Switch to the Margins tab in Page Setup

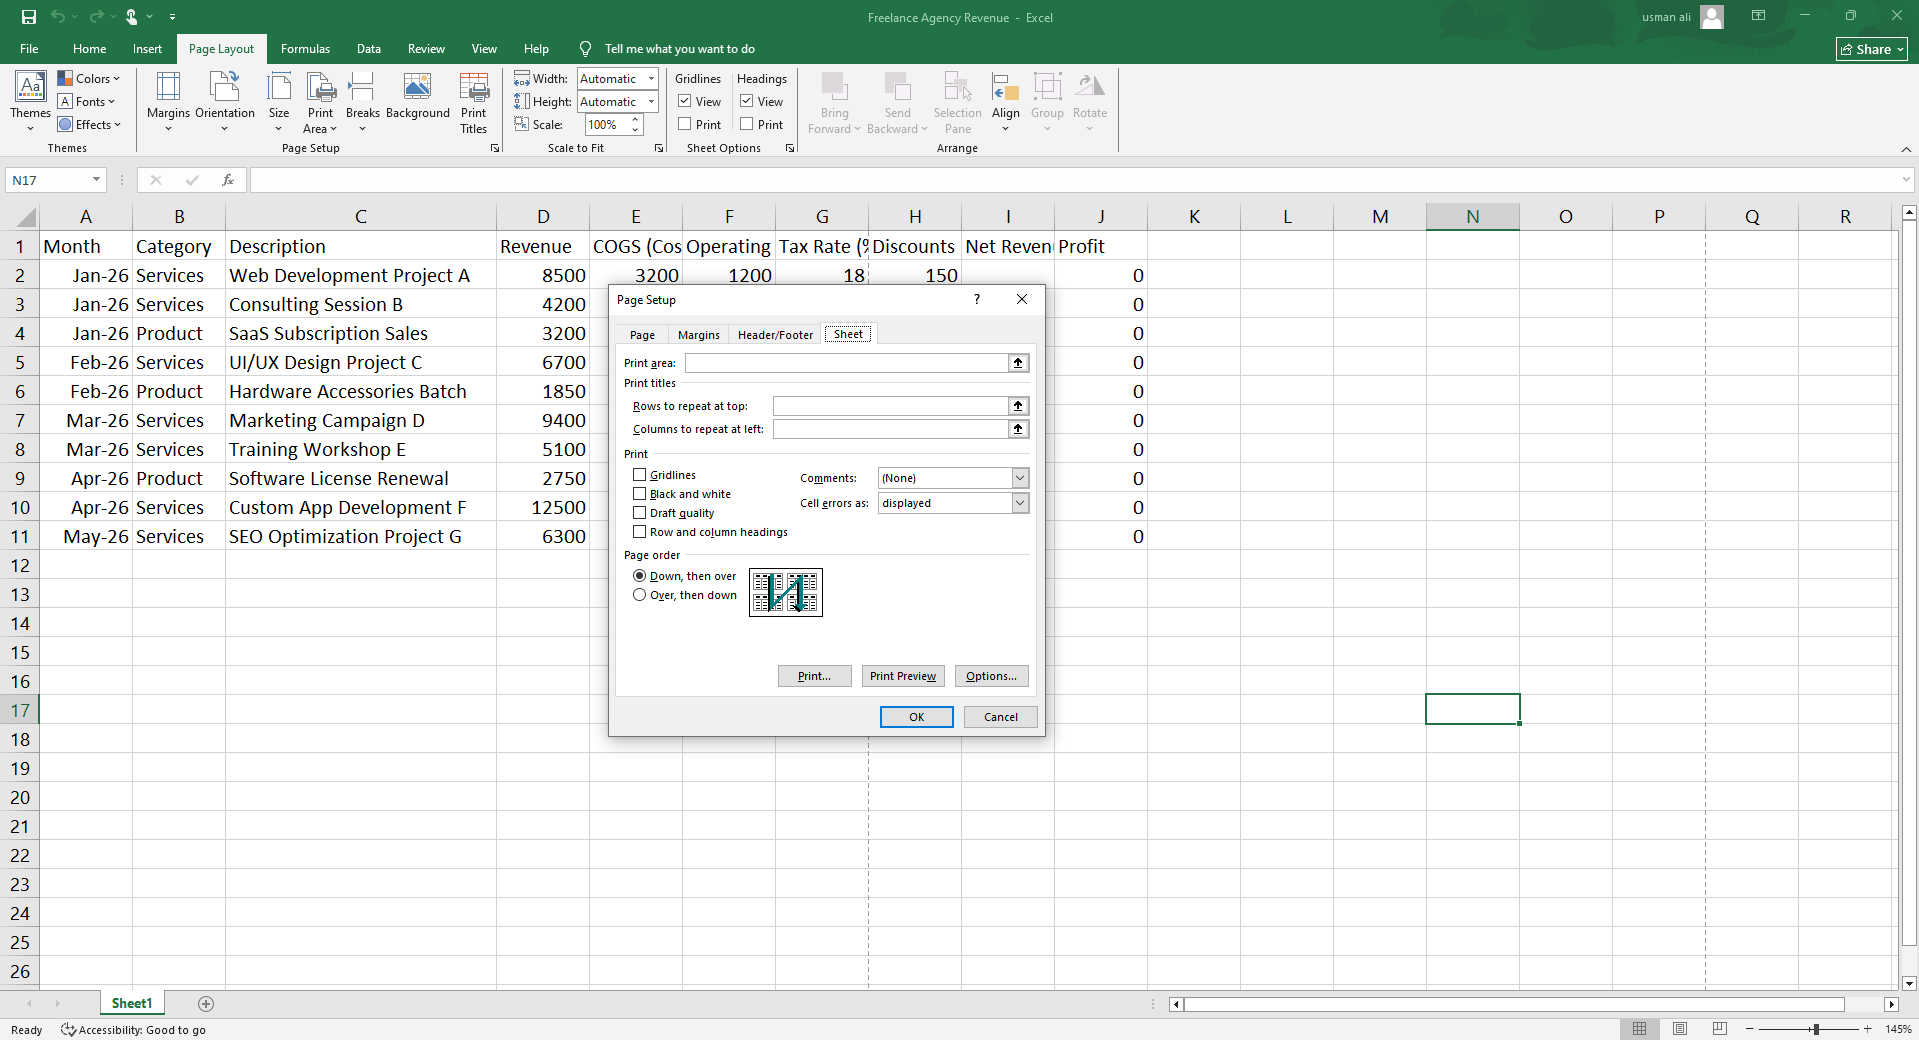coord(698,335)
